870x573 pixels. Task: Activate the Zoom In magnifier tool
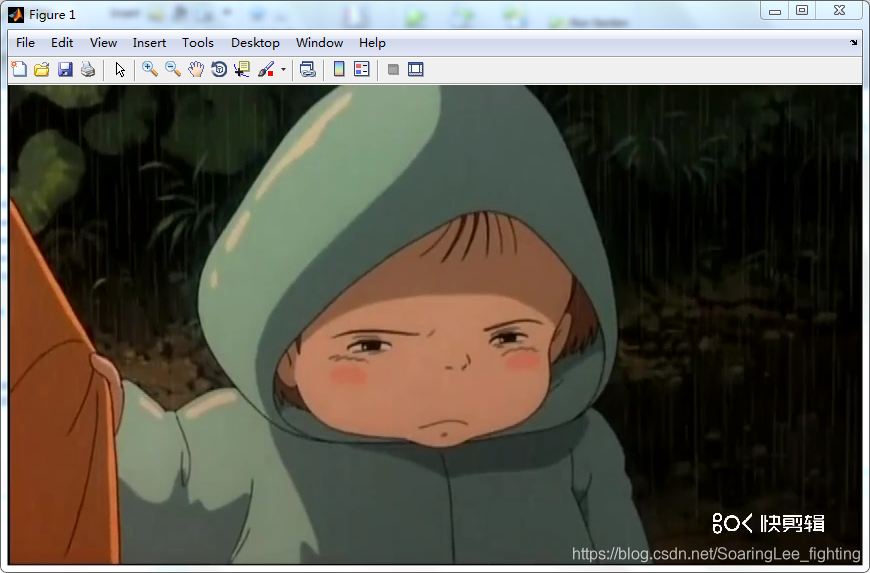click(x=150, y=69)
